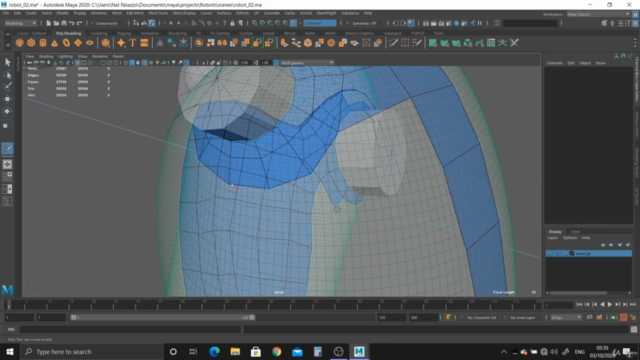This screenshot has width=640, height=360.
Task: Open the Workspace Maya Classic dropdown
Action: pos(598,14)
